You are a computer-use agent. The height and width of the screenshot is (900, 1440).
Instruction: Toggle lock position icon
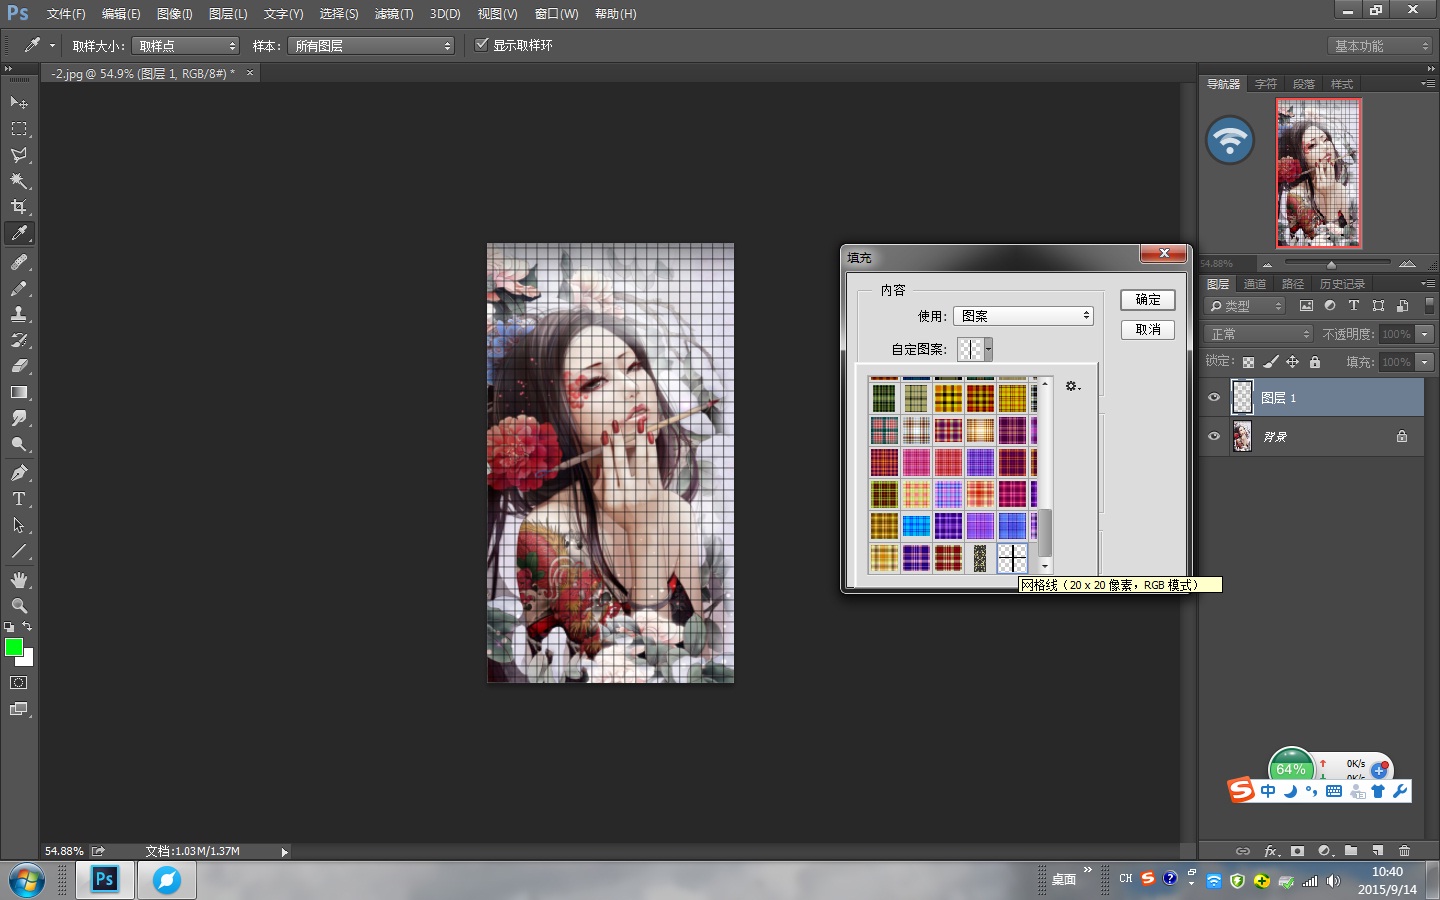[x=1292, y=362]
